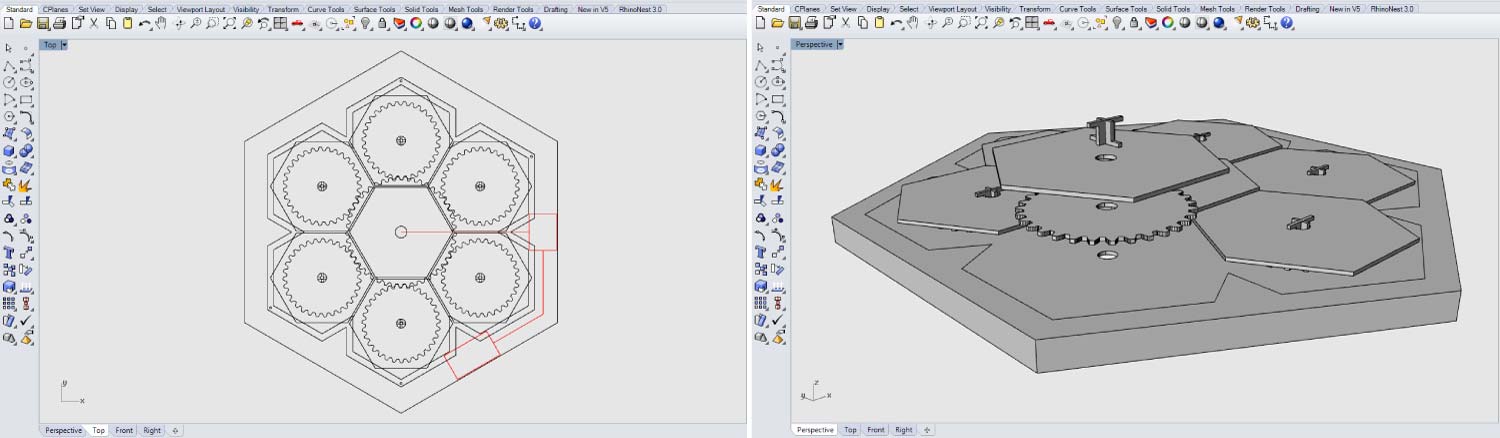Click Cut scissors icon in left window
Viewport: 1500px width, 438px height.
pyautogui.click(x=94, y=23)
